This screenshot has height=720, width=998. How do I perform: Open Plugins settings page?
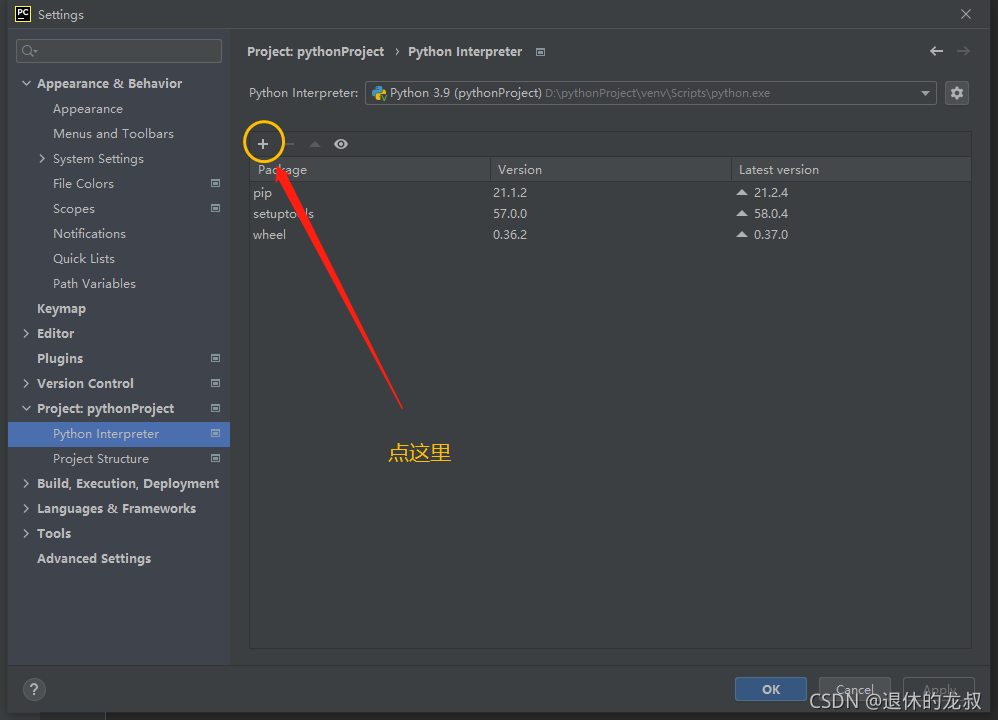click(x=60, y=358)
